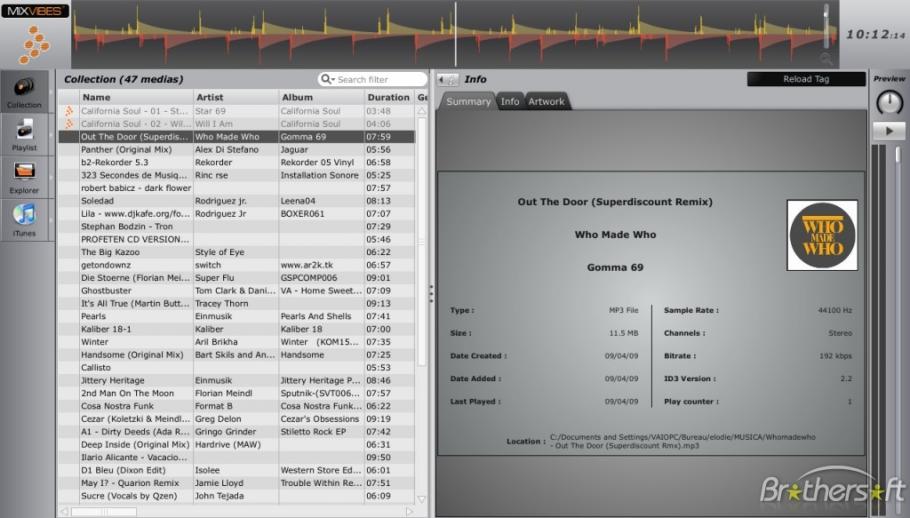Click the played marker on California Soul - 02

(x=69, y=124)
